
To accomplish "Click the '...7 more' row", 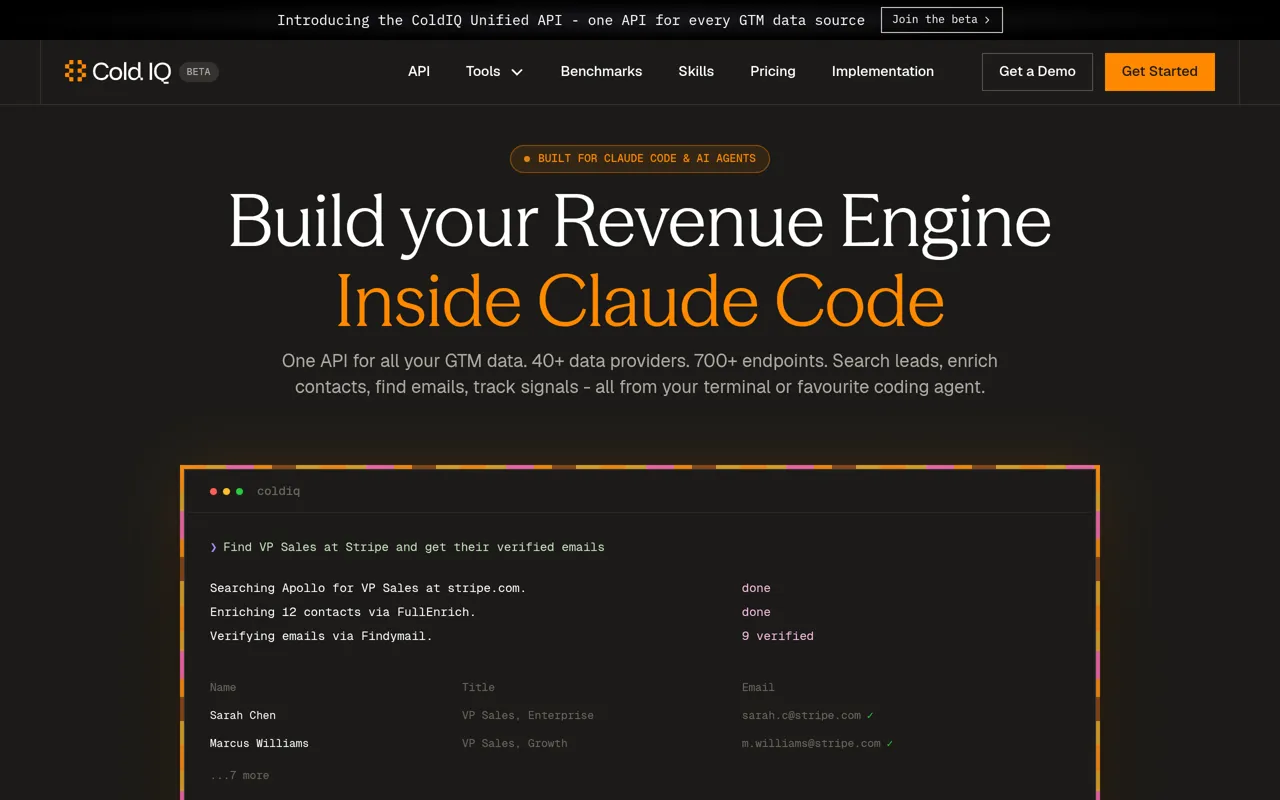I will pos(239,775).
